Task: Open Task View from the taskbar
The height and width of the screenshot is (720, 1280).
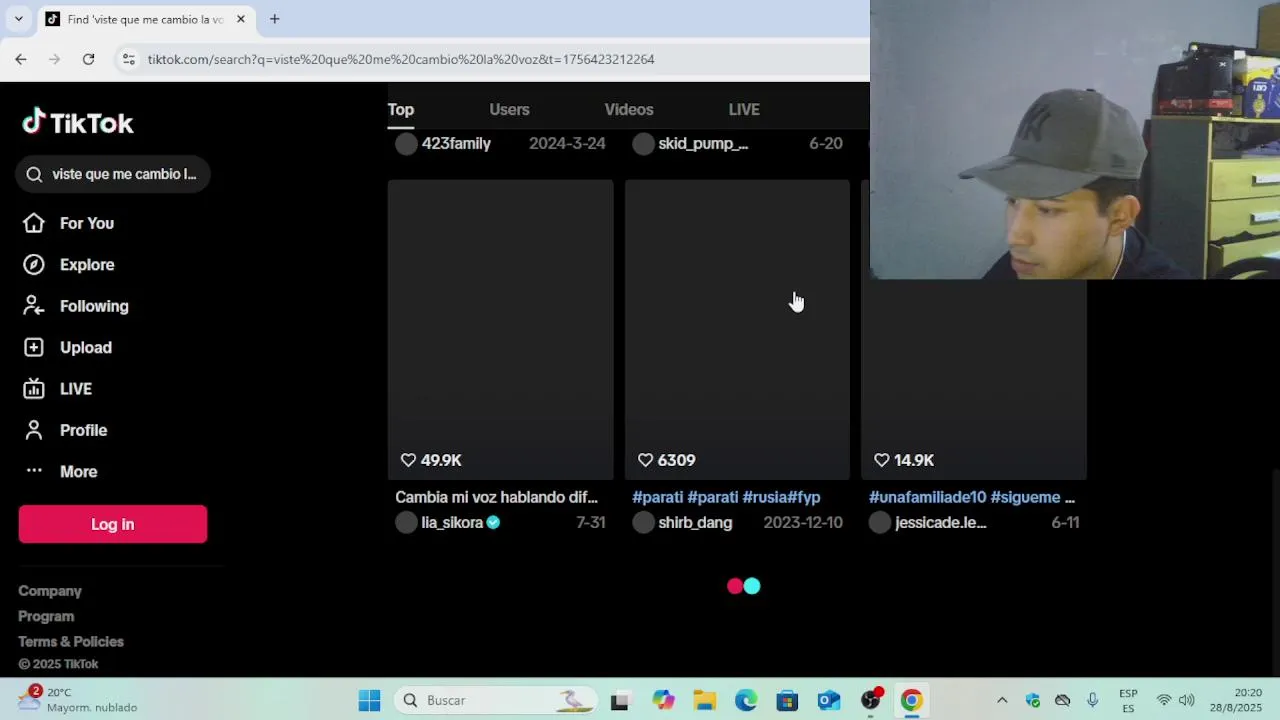Action: [619, 700]
